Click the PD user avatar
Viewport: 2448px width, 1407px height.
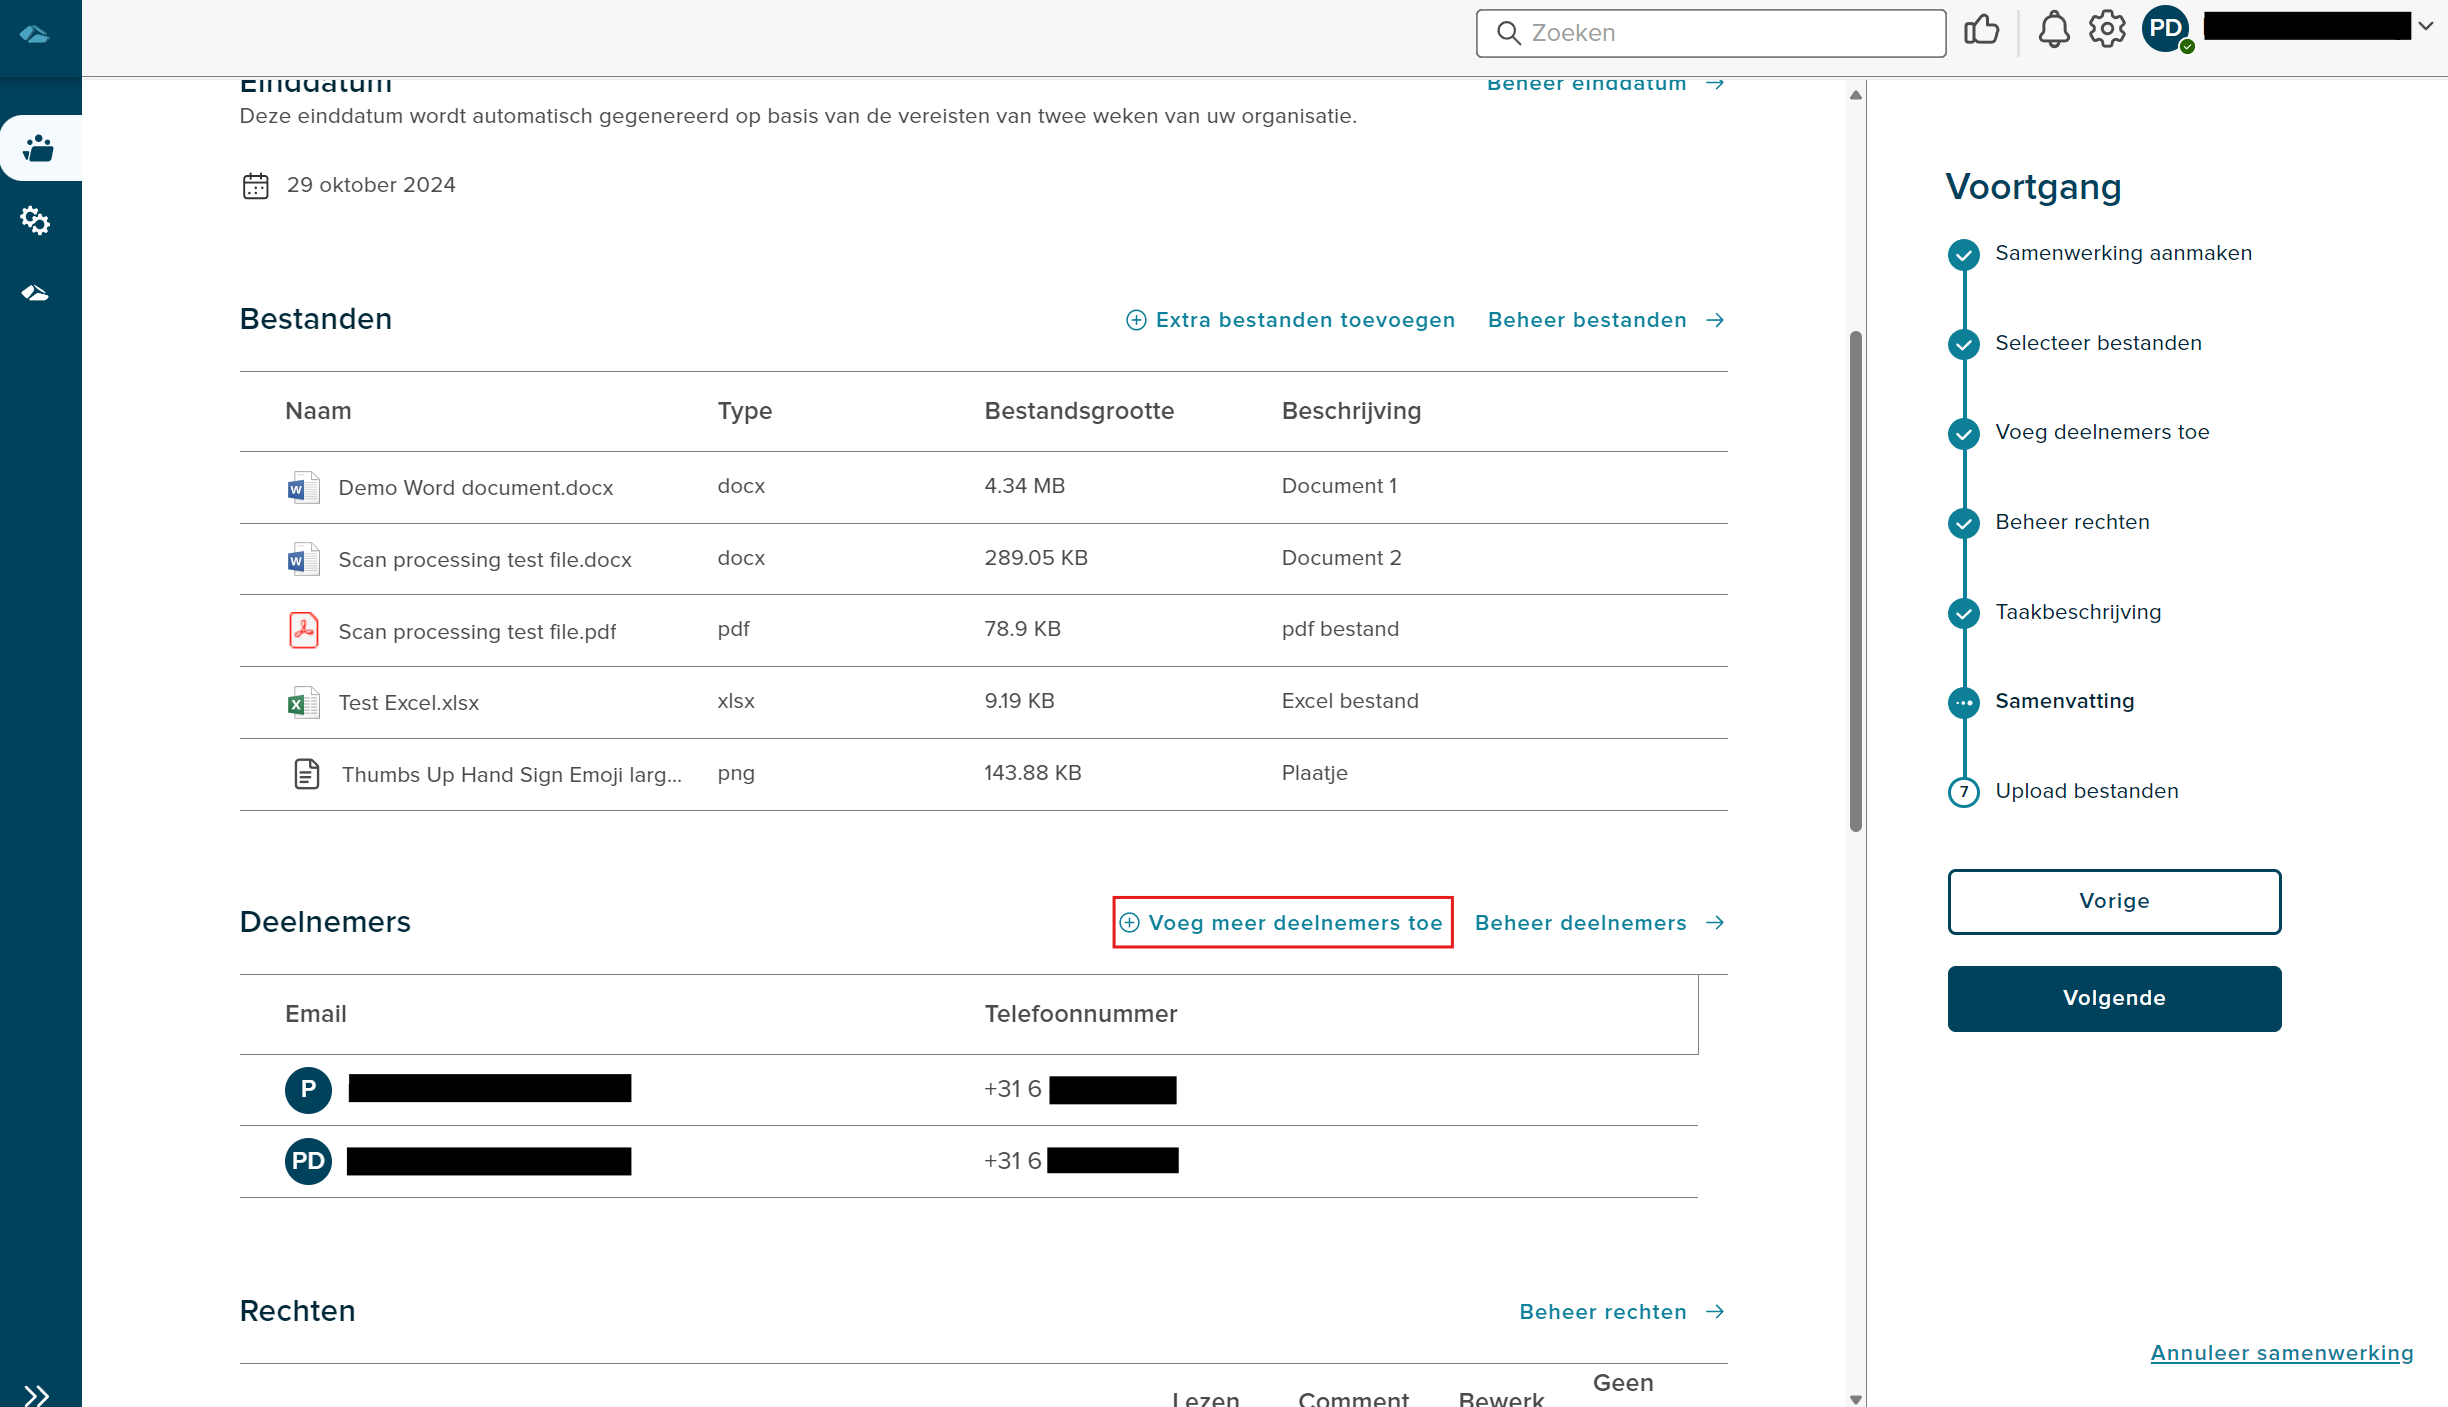[x=2166, y=29]
